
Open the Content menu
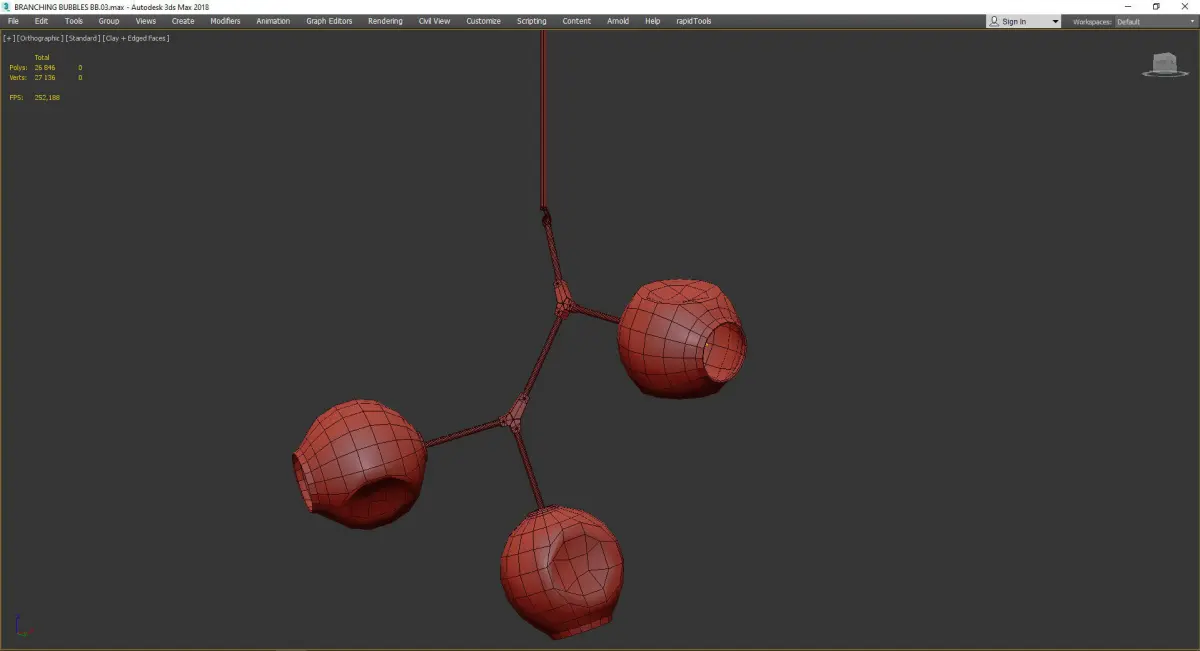576,21
